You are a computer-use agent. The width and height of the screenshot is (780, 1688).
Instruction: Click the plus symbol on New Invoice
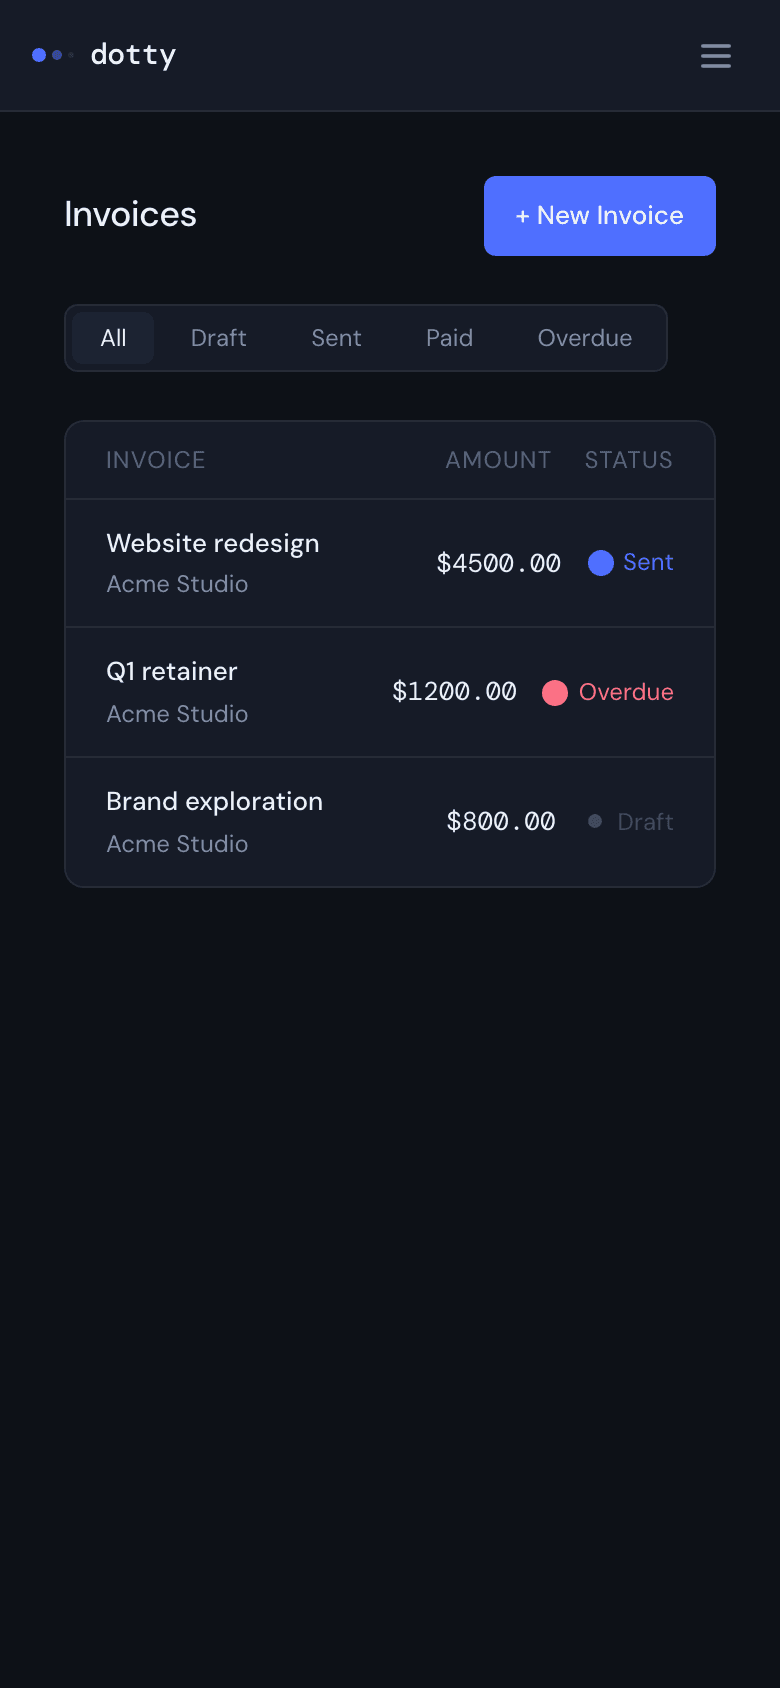click(522, 215)
